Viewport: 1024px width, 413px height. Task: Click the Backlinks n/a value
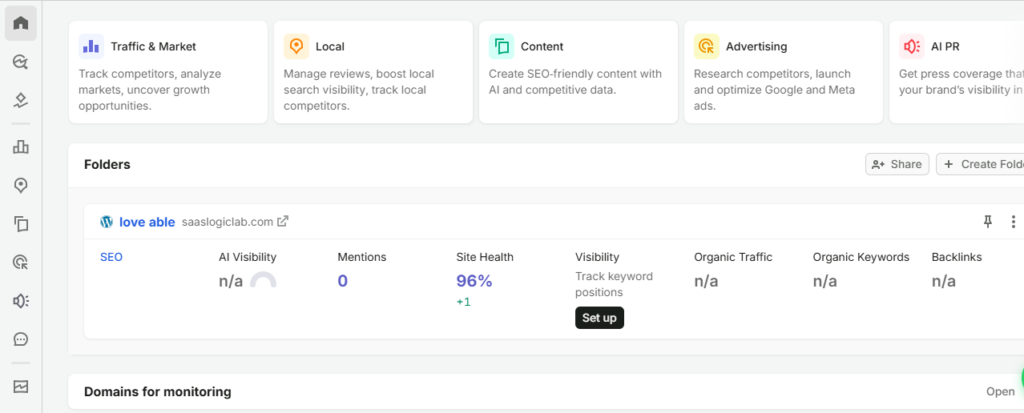pos(944,282)
